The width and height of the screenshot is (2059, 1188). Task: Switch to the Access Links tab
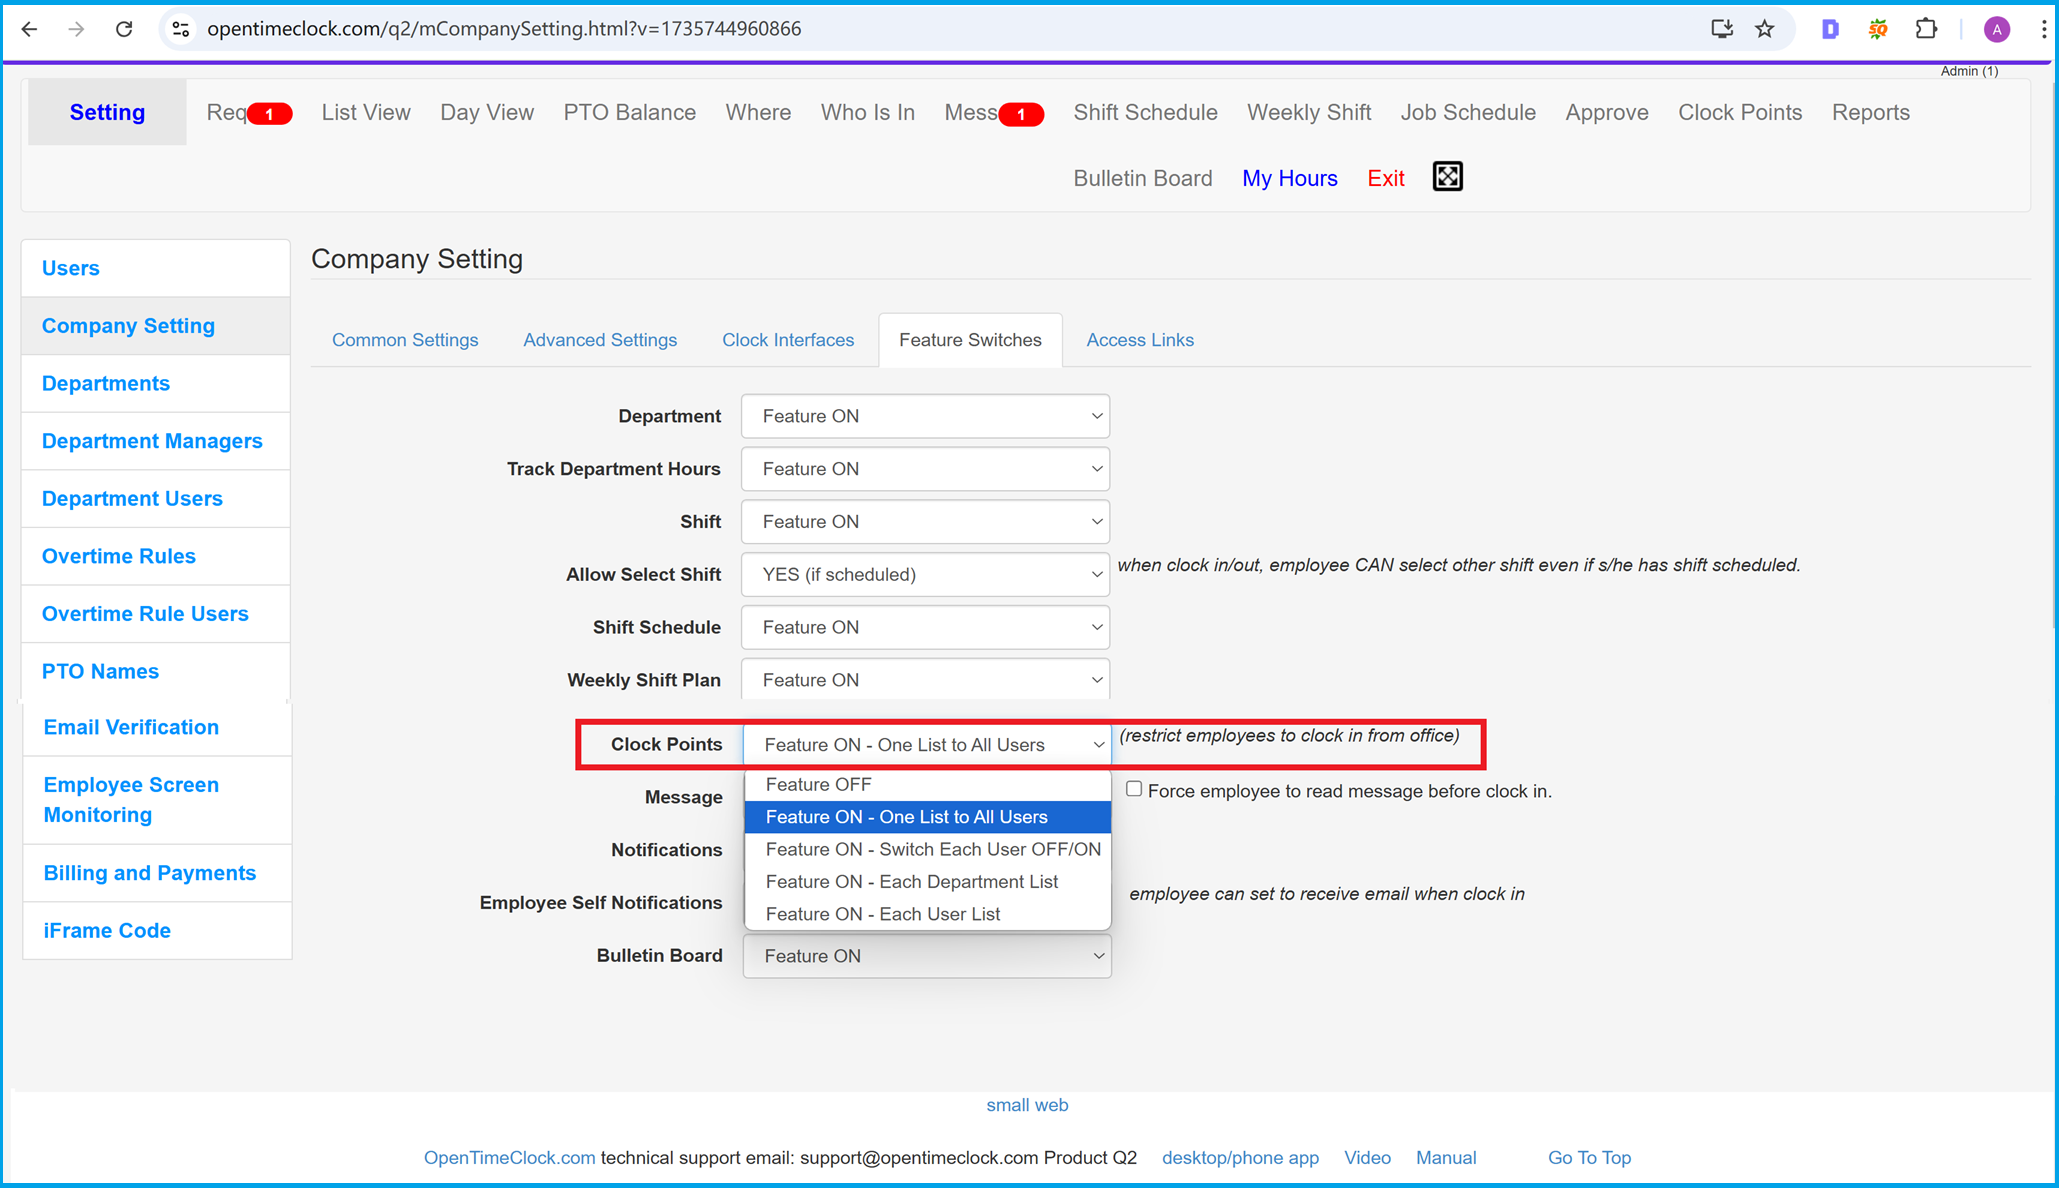point(1140,339)
